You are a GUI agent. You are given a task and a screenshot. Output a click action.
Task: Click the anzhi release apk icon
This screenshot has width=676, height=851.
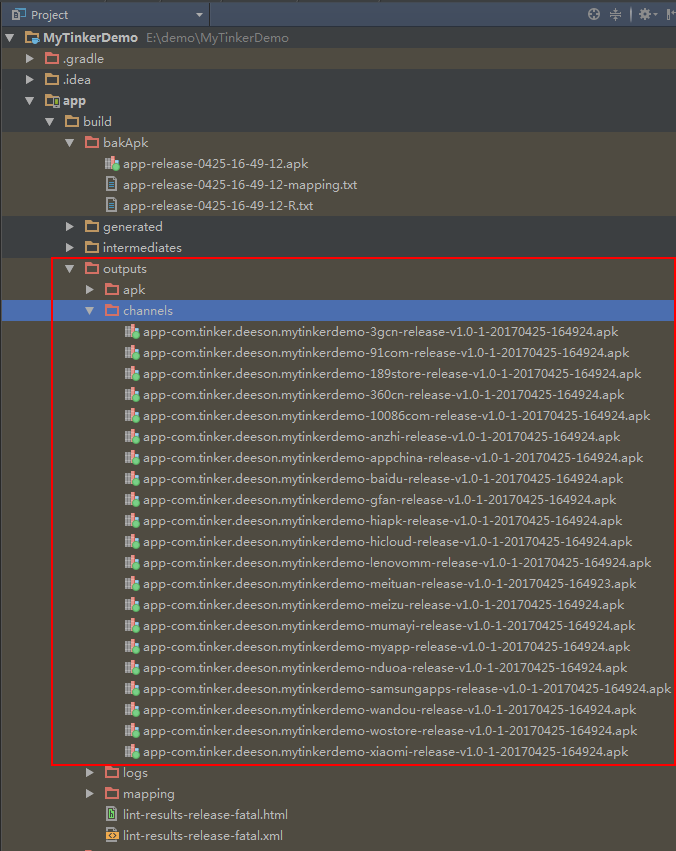pos(132,437)
